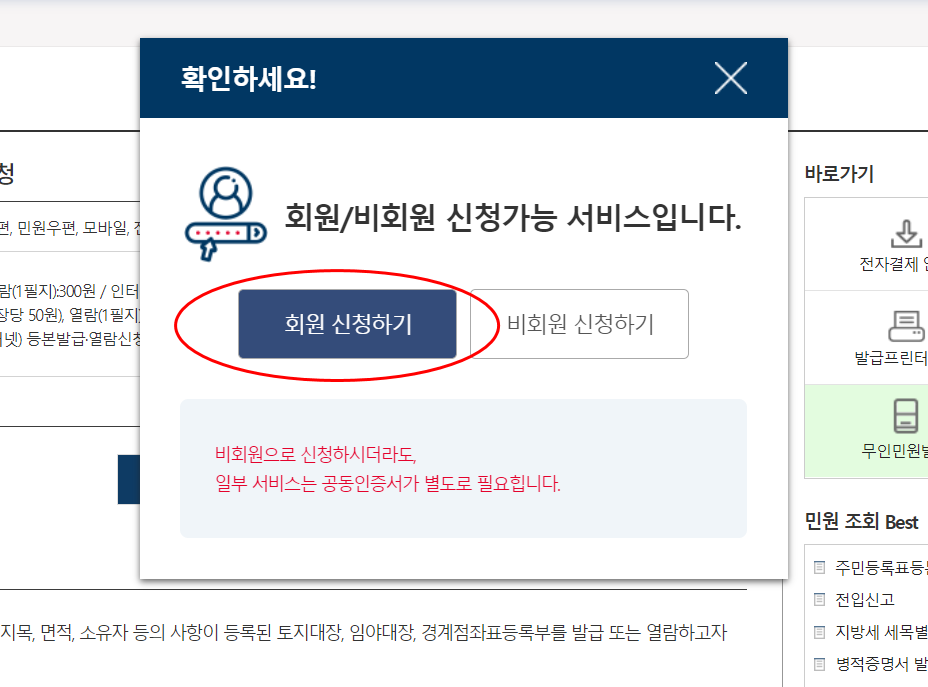
Task: Click the 비회원 신청하기 button
Action: (579, 324)
